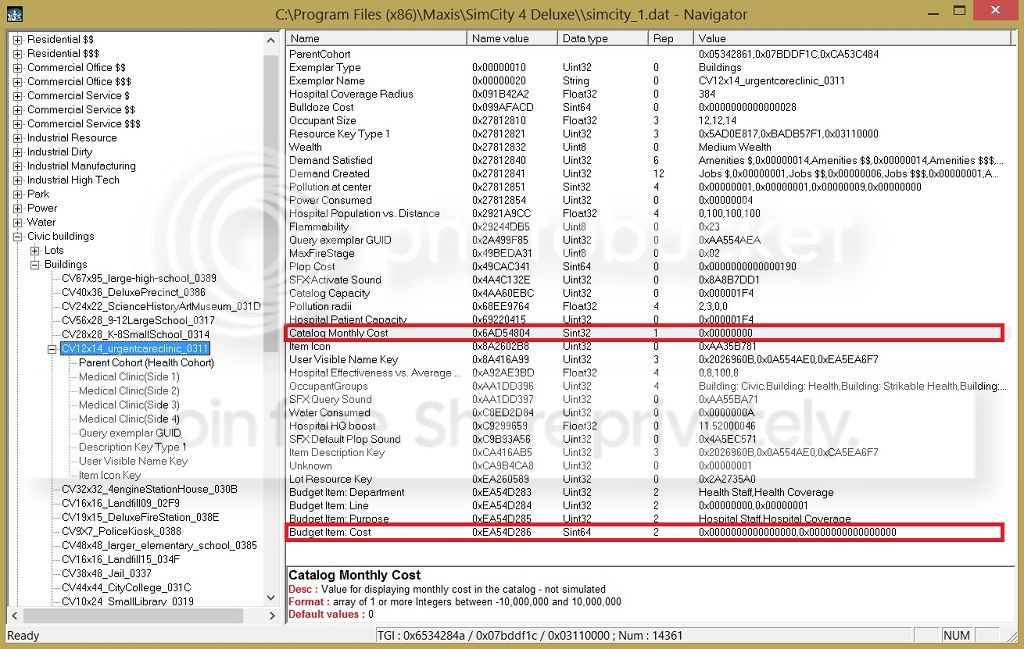Screen dimensions: 1024x649
Task: Sort by the Name value column header
Action: click(x=512, y=39)
